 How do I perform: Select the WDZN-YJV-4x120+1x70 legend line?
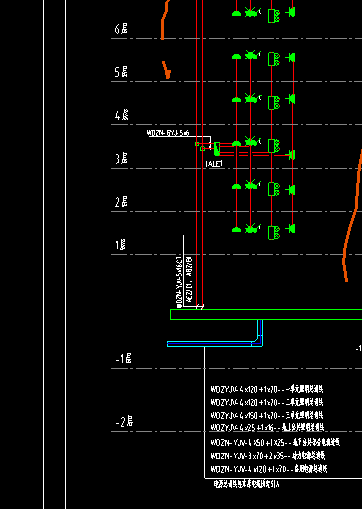(x=269, y=469)
